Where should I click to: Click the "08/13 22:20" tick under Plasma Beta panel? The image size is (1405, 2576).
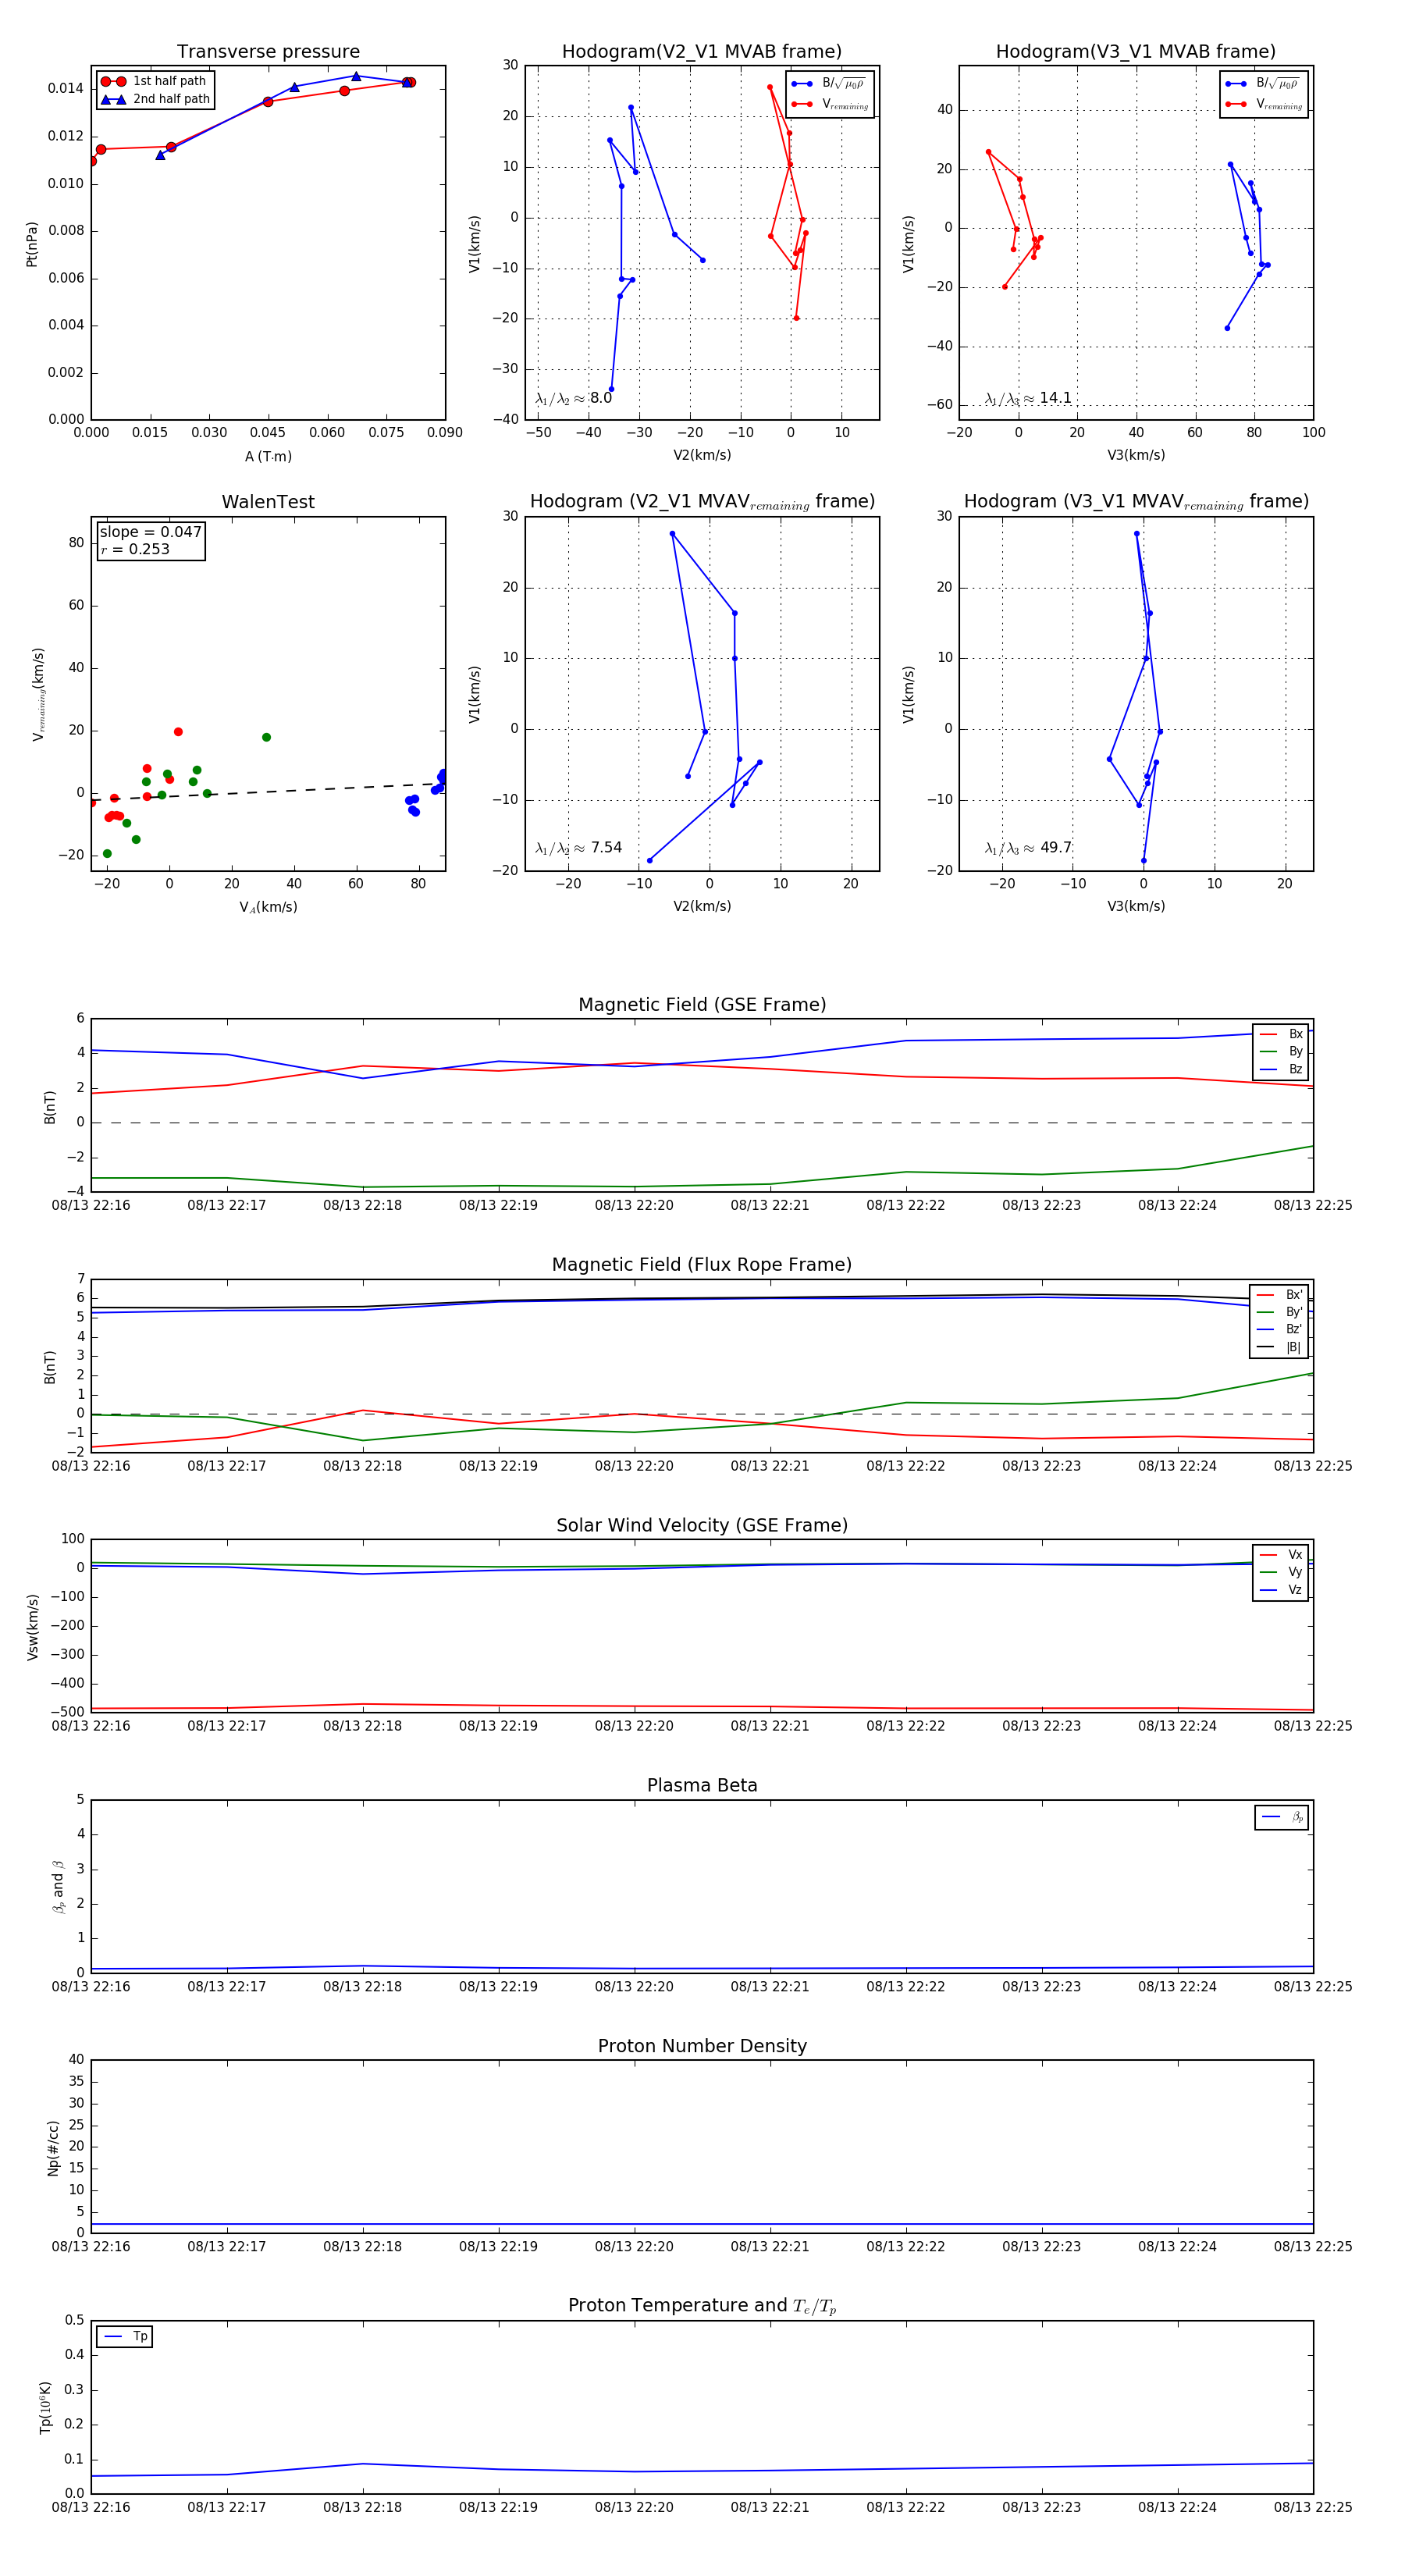click(634, 1986)
